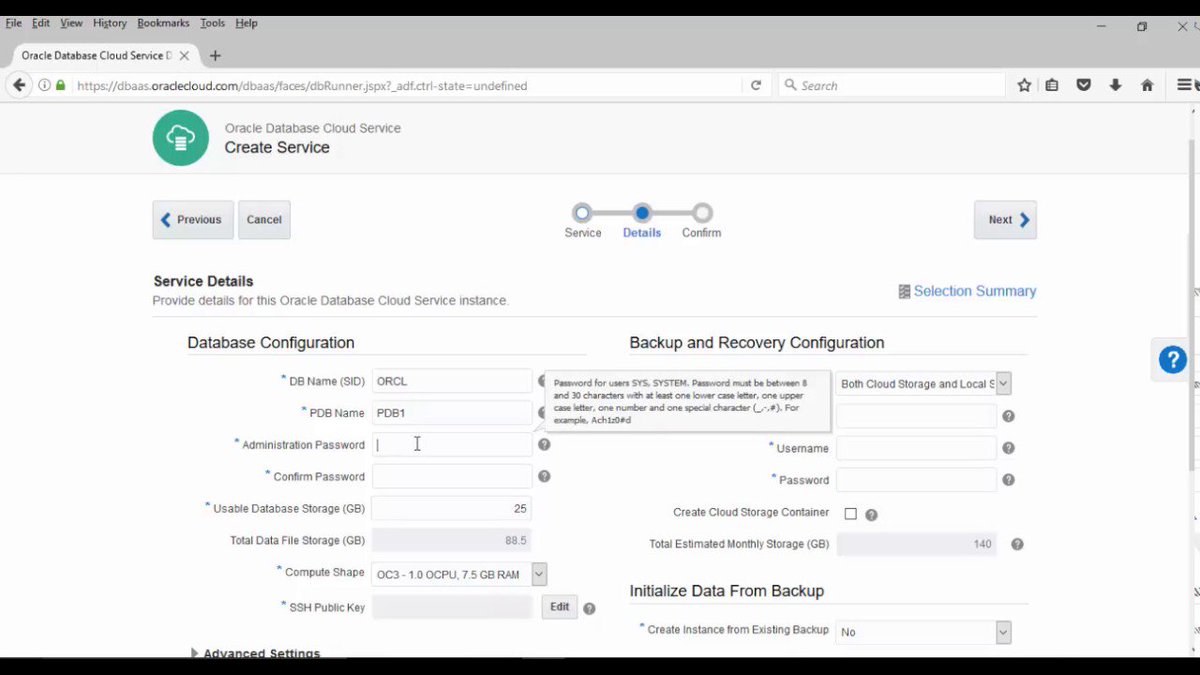
Task: Open Backup Destination dropdown
Action: point(1003,383)
